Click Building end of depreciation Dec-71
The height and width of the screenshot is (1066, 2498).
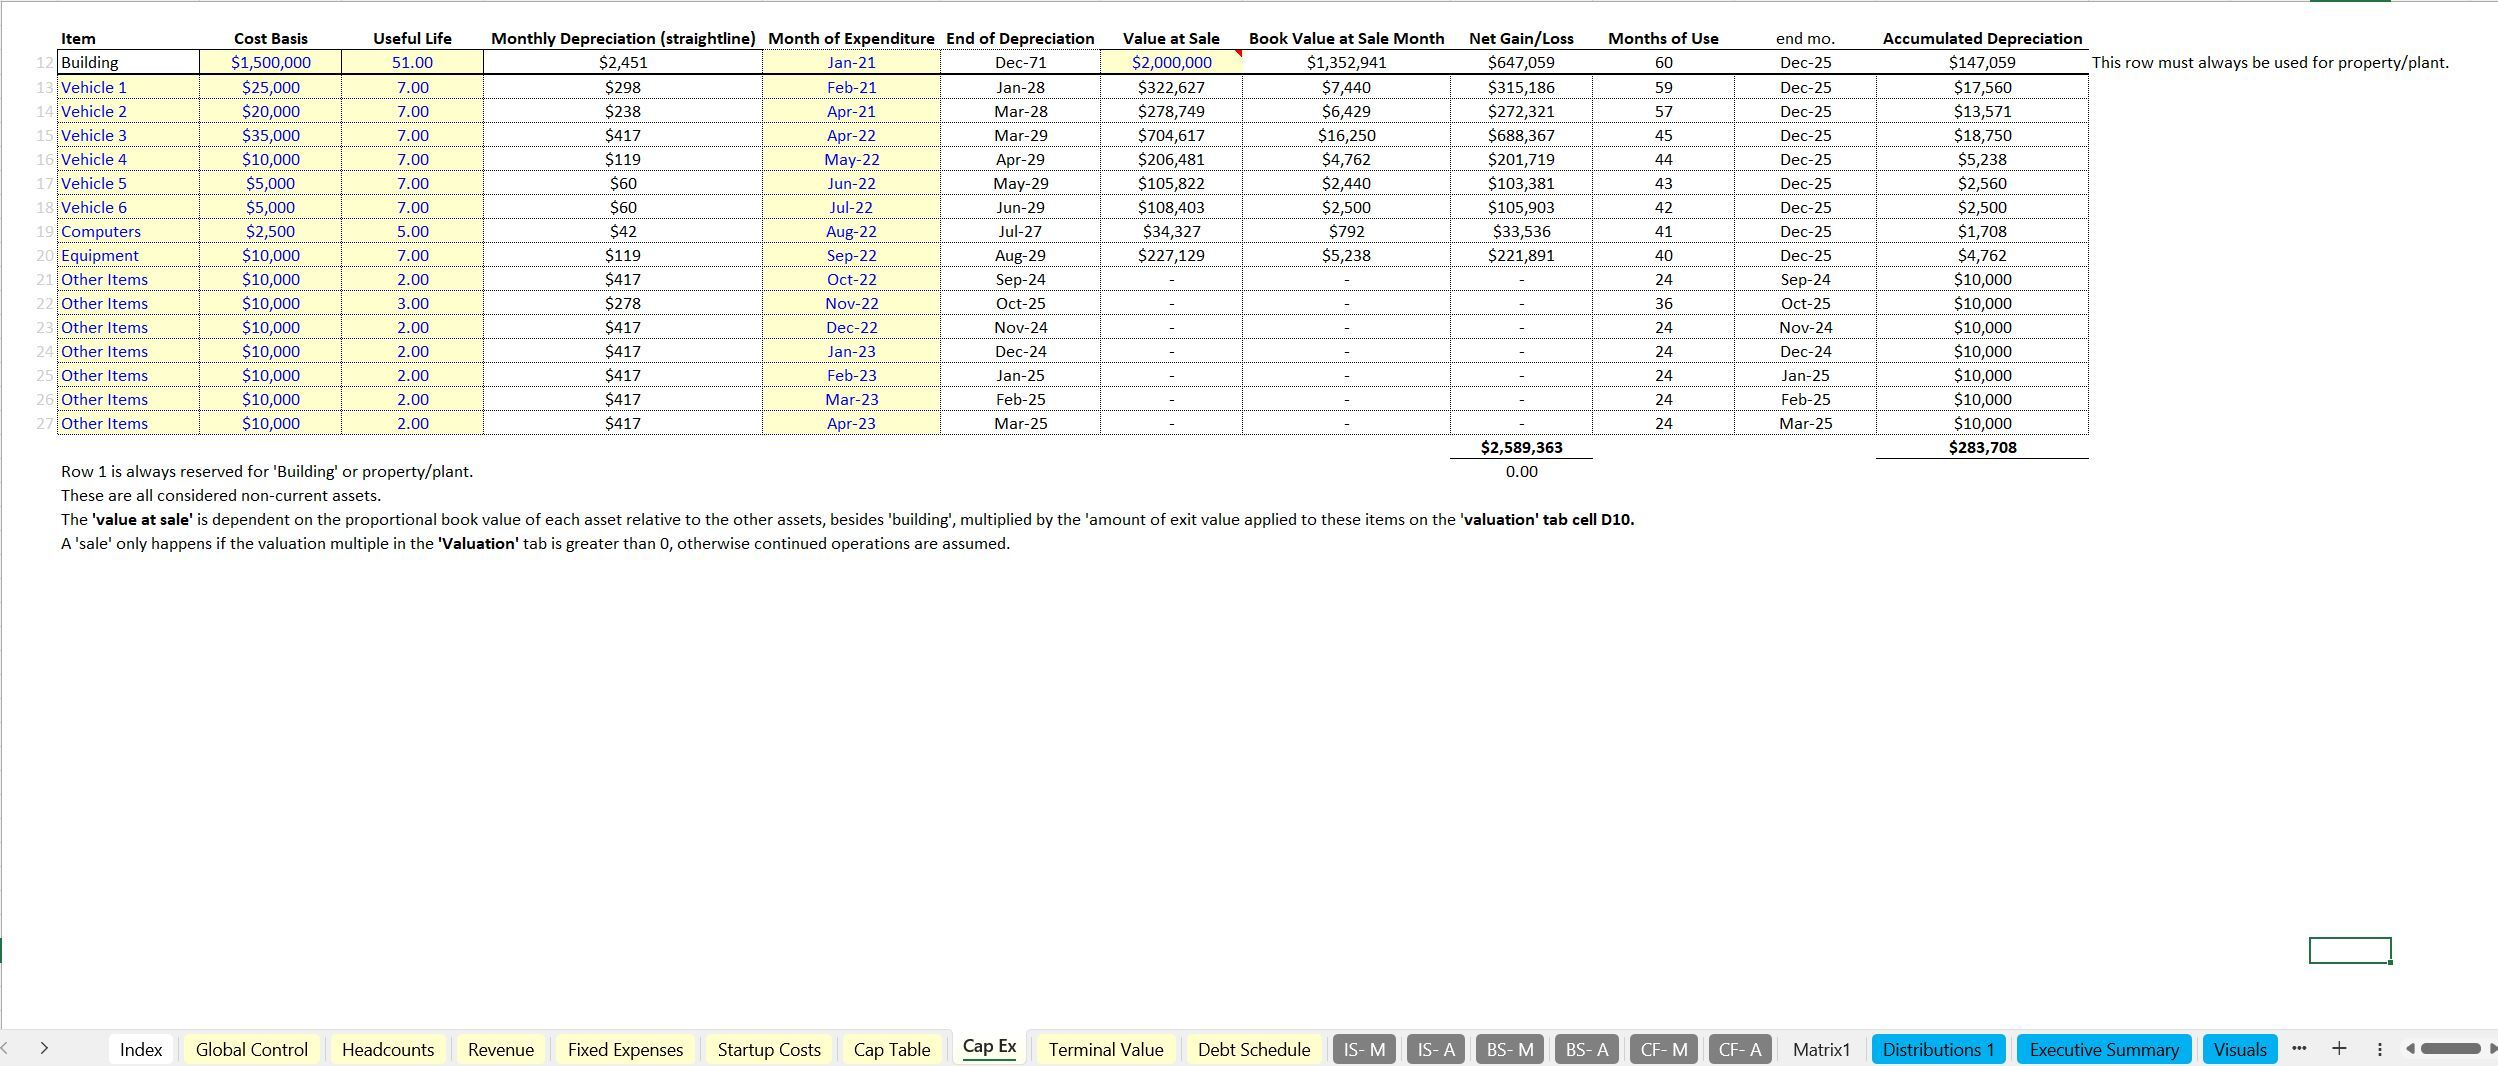click(1020, 62)
